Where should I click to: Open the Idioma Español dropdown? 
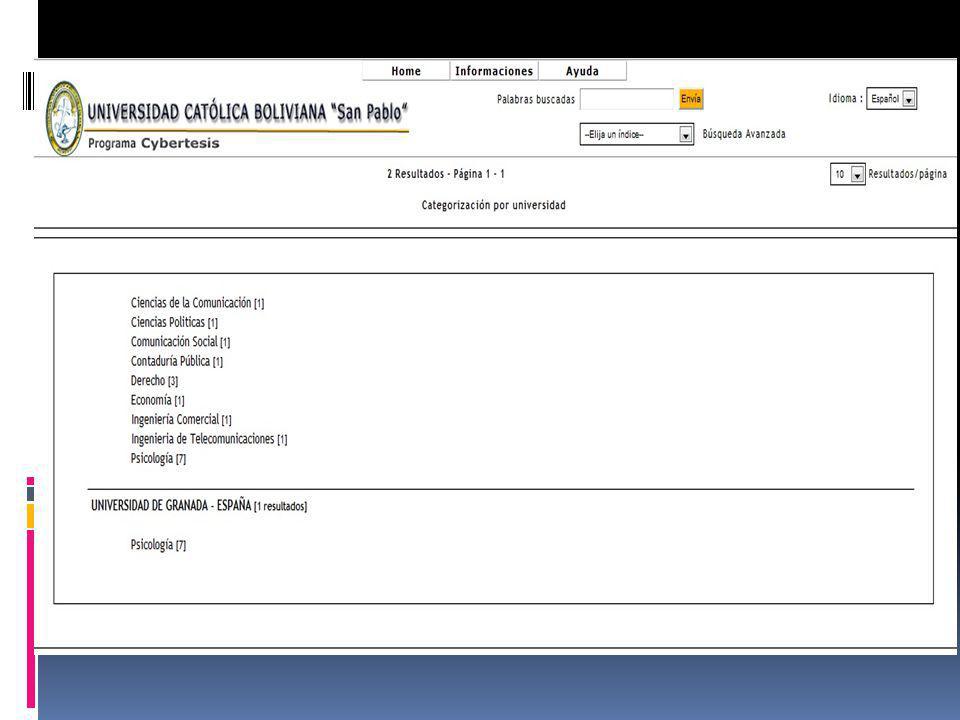[891, 99]
